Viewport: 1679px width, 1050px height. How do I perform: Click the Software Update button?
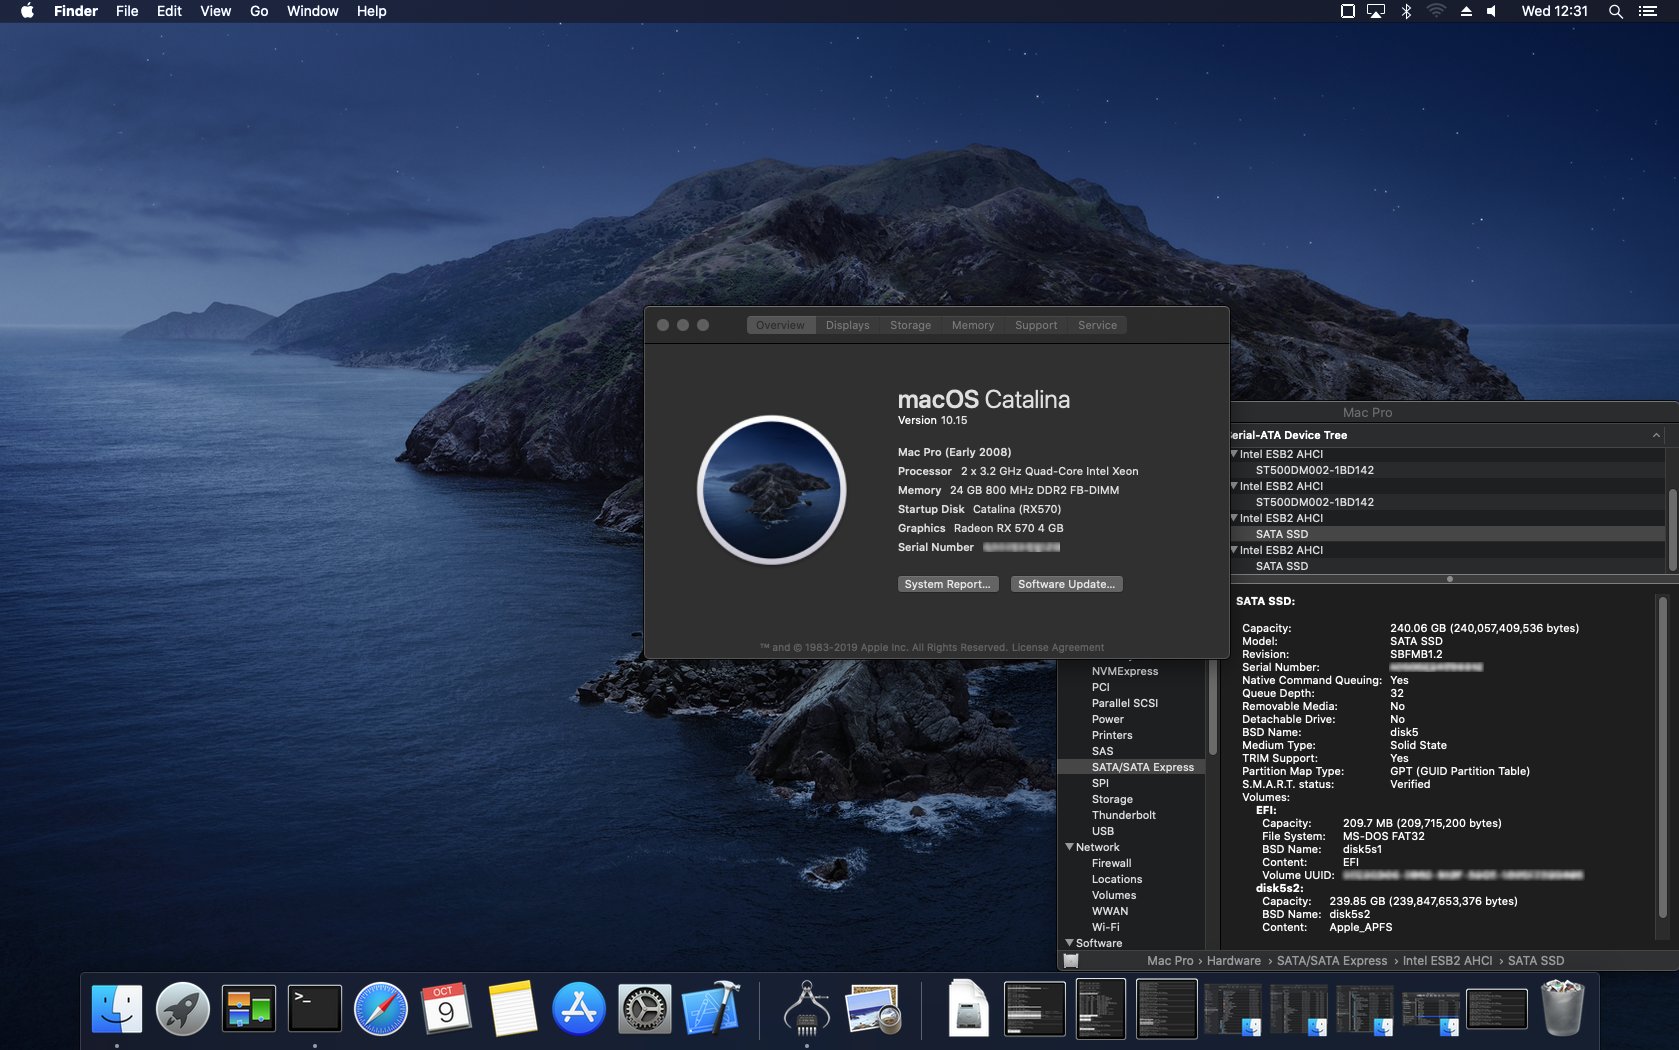pos(1065,583)
